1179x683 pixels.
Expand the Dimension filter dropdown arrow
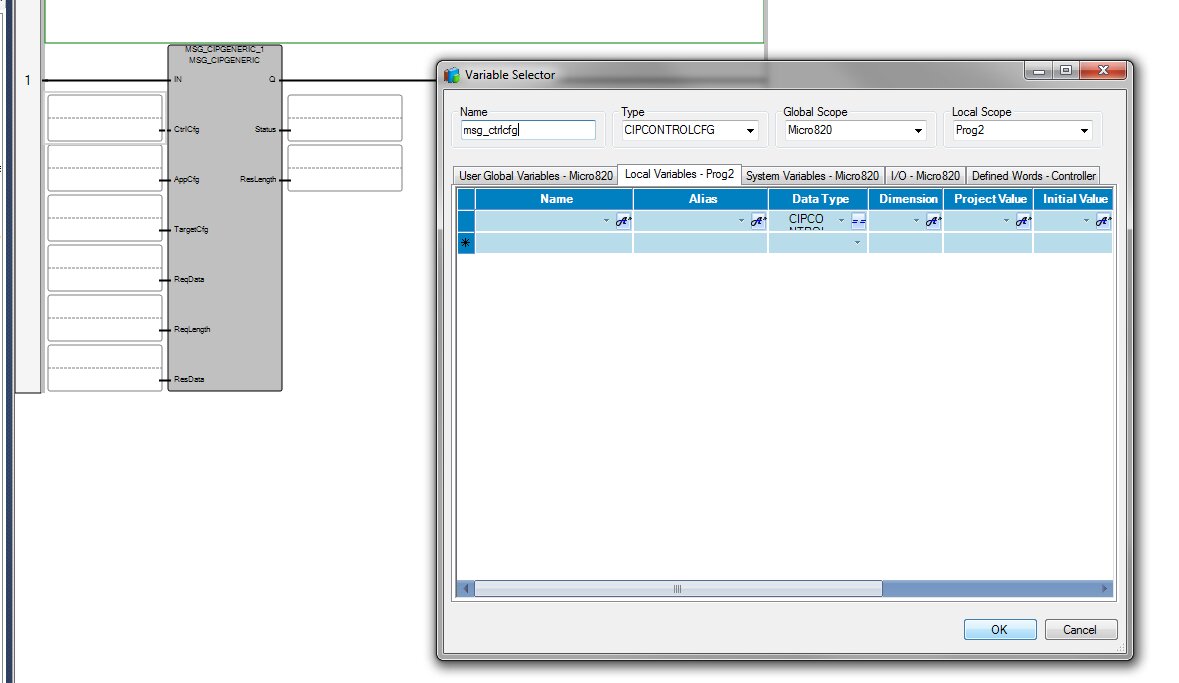click(x=917, y=220)
